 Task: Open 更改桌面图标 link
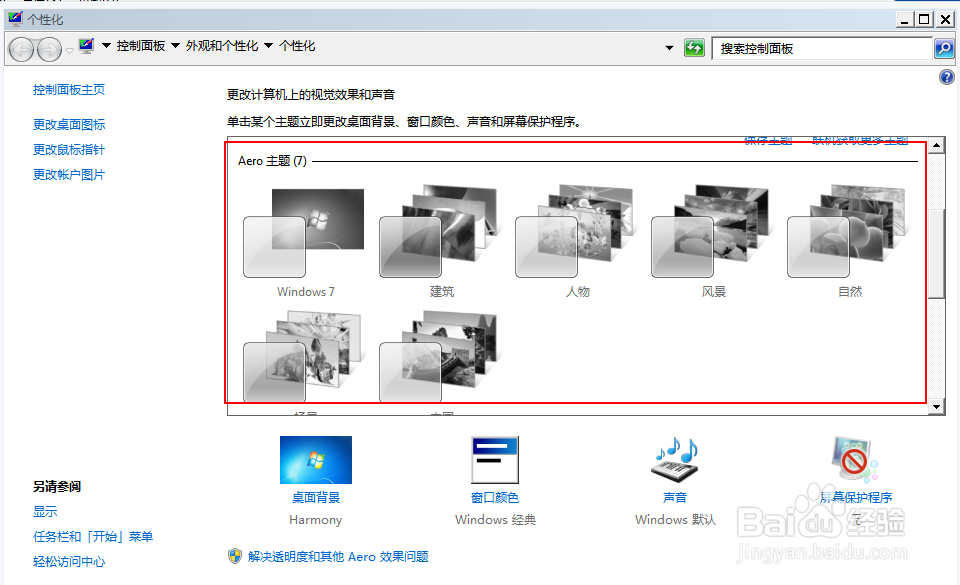[69, 125]
